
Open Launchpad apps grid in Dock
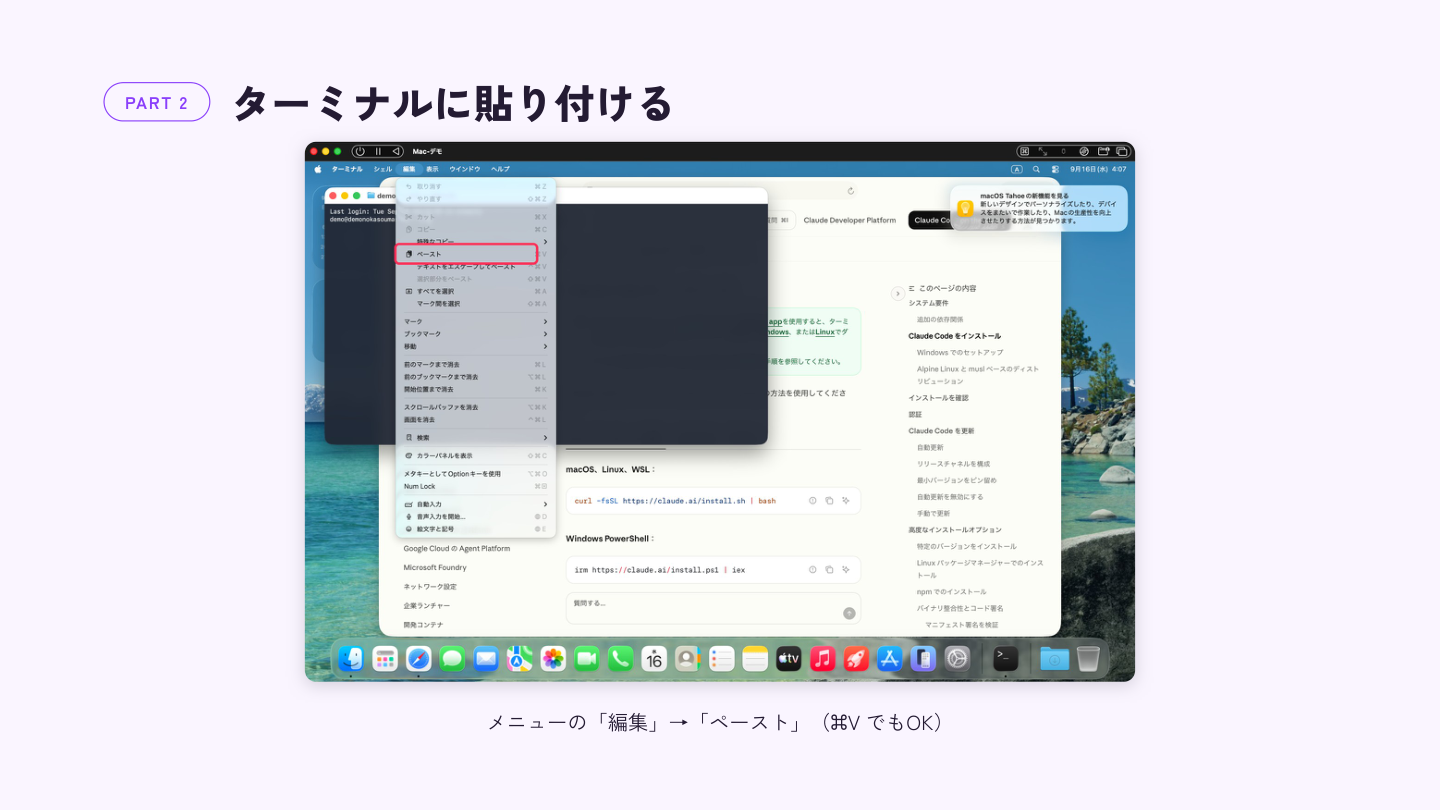385,658
